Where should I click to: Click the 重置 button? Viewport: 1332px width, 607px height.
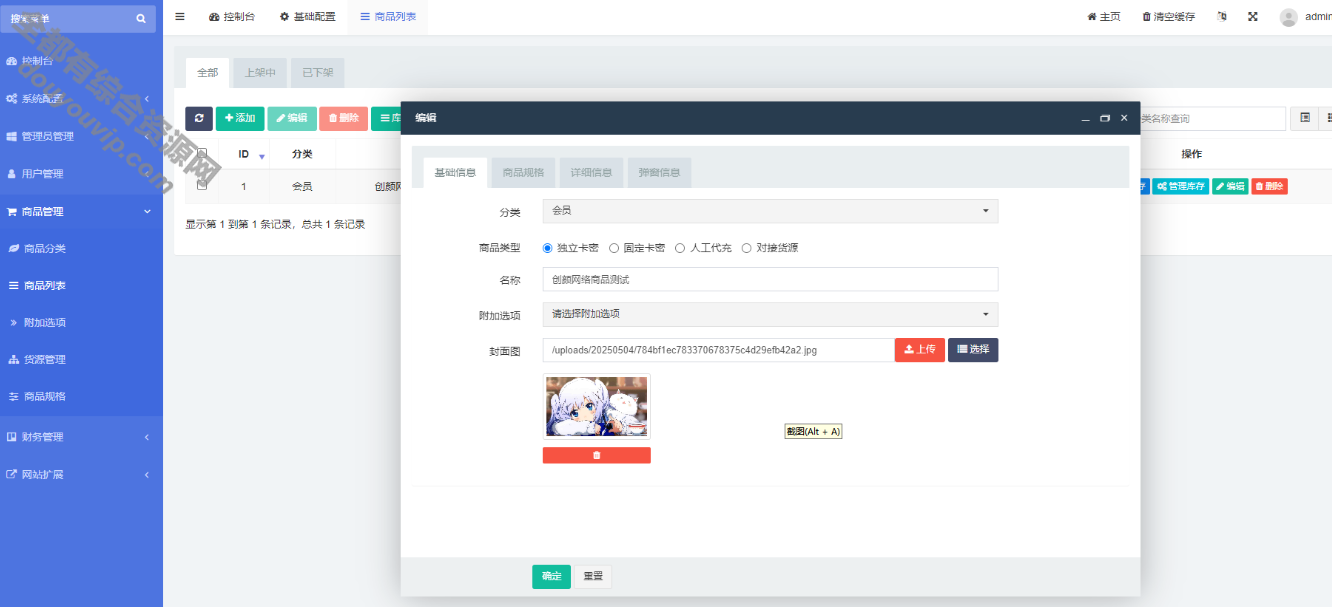[593, 576]
